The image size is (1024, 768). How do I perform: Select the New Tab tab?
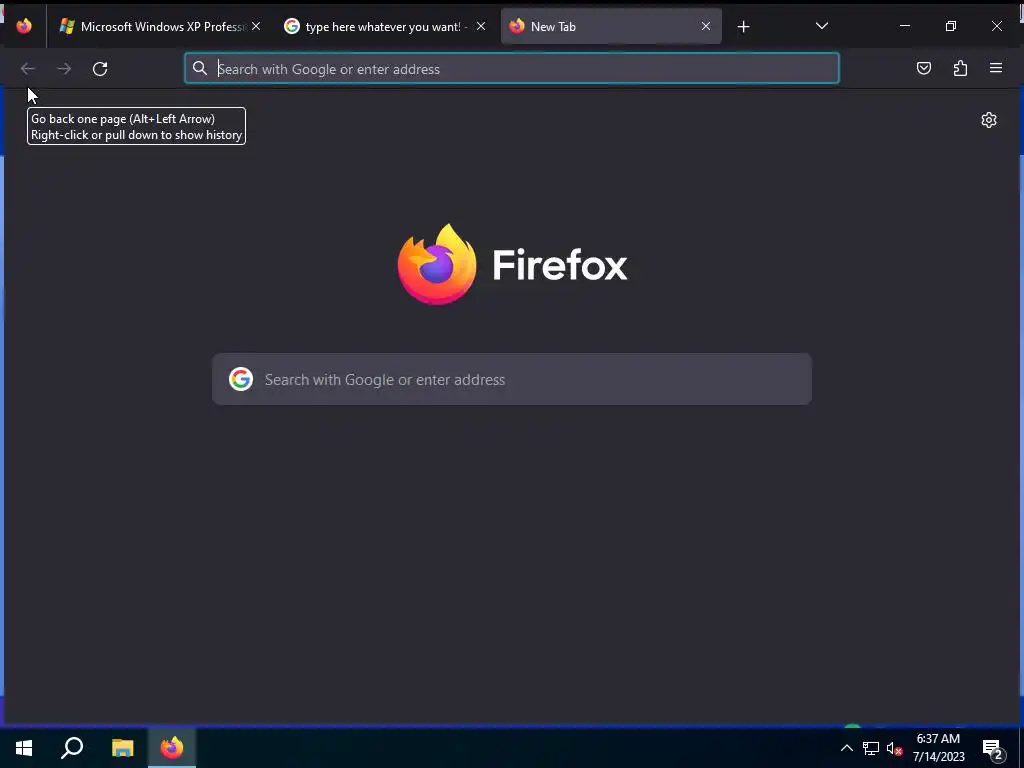[611, 26]
